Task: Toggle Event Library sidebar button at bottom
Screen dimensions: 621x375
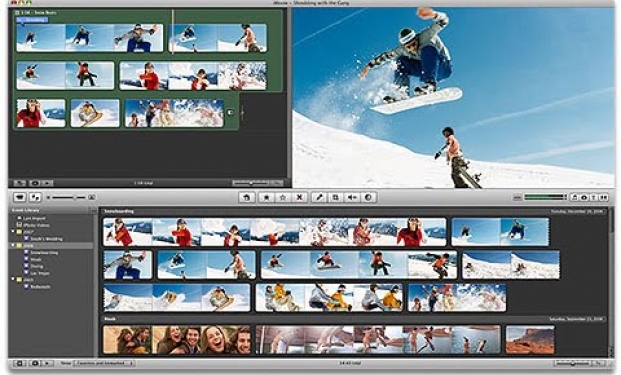Action: [20, 363]
